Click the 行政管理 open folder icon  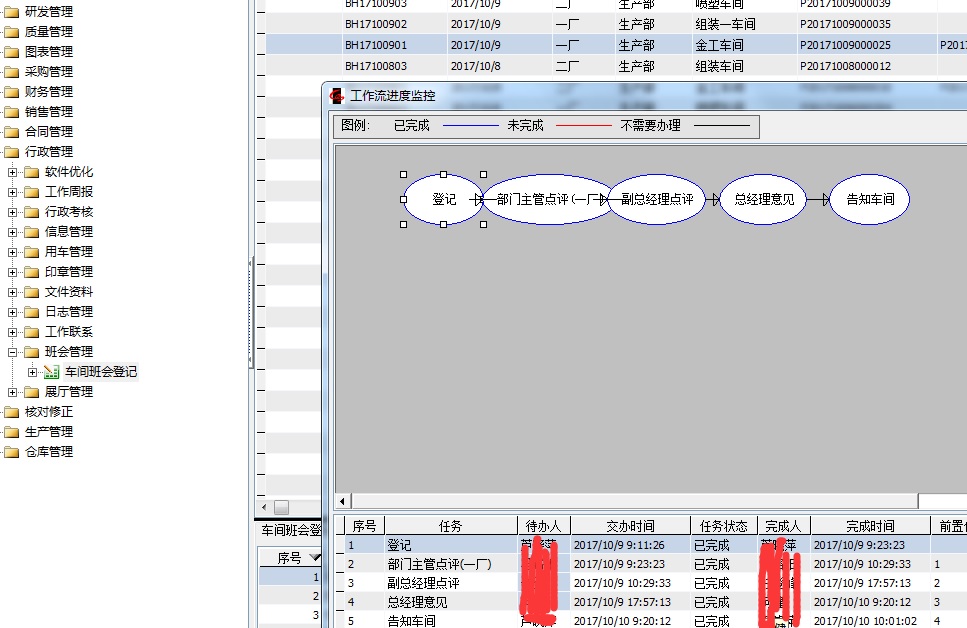11,152
